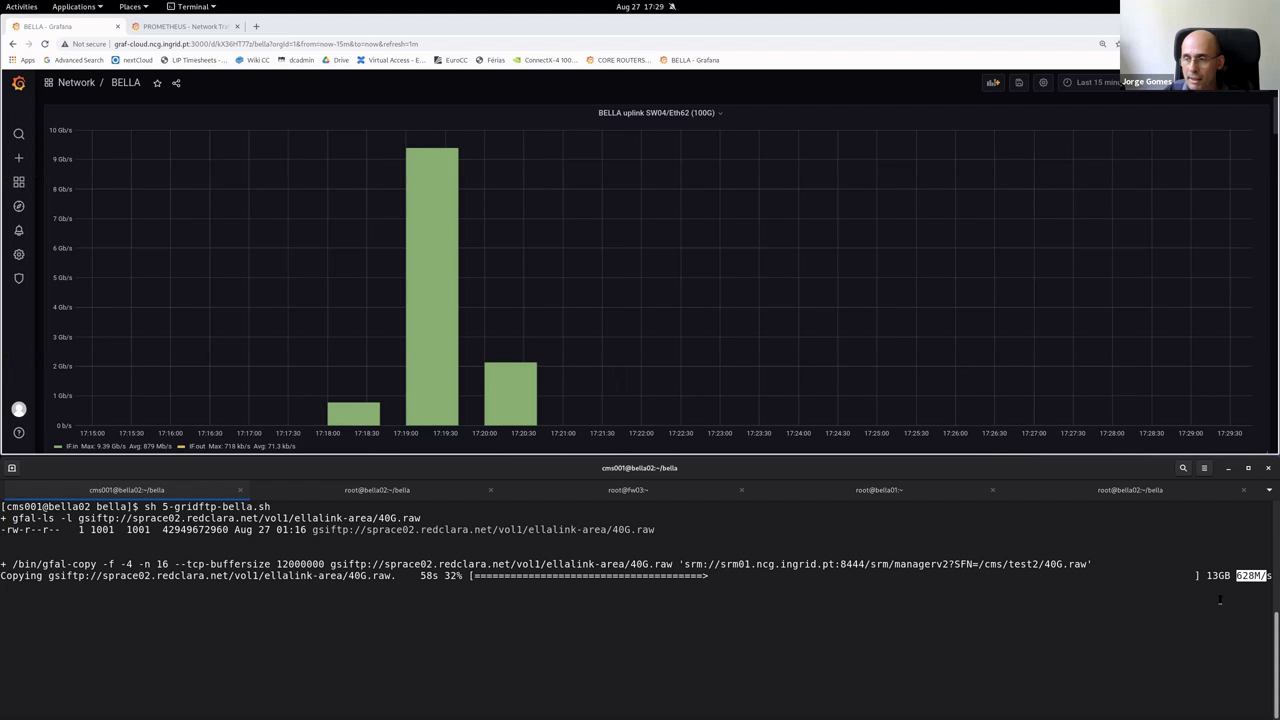Open the BELLA - Grafana bookmark
Image resolution: width=1280 pixels, height=720 pixels.
pos(689,60)
